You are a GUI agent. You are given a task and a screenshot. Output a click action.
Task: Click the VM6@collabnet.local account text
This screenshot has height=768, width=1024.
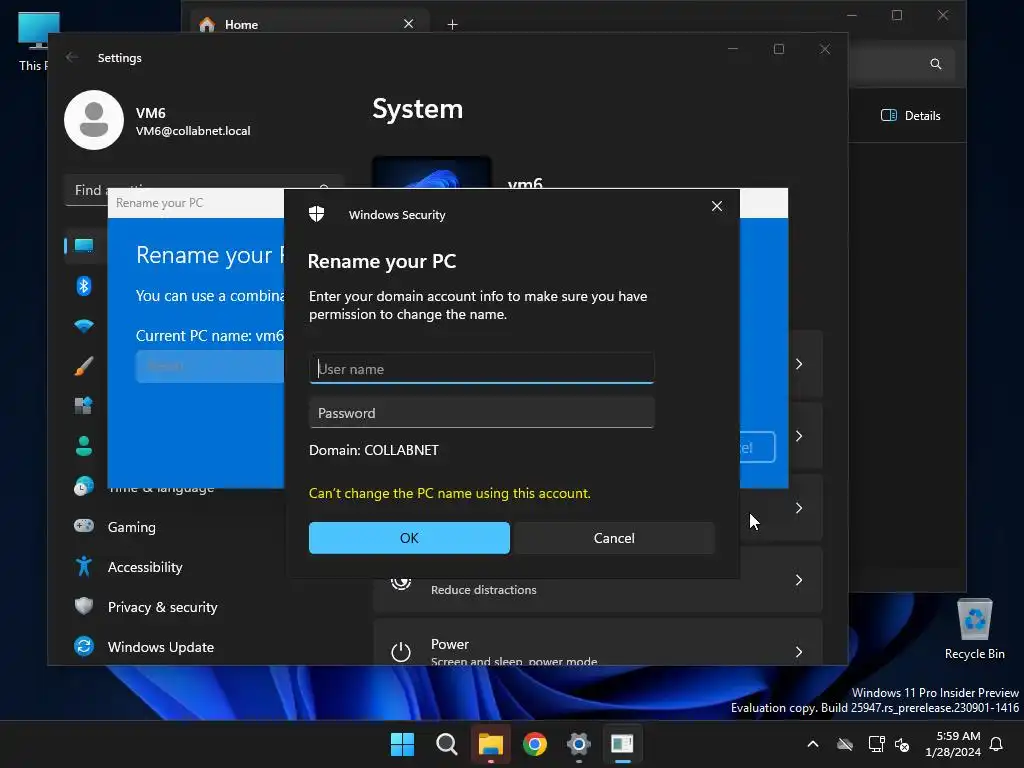(x=193, y=131)
